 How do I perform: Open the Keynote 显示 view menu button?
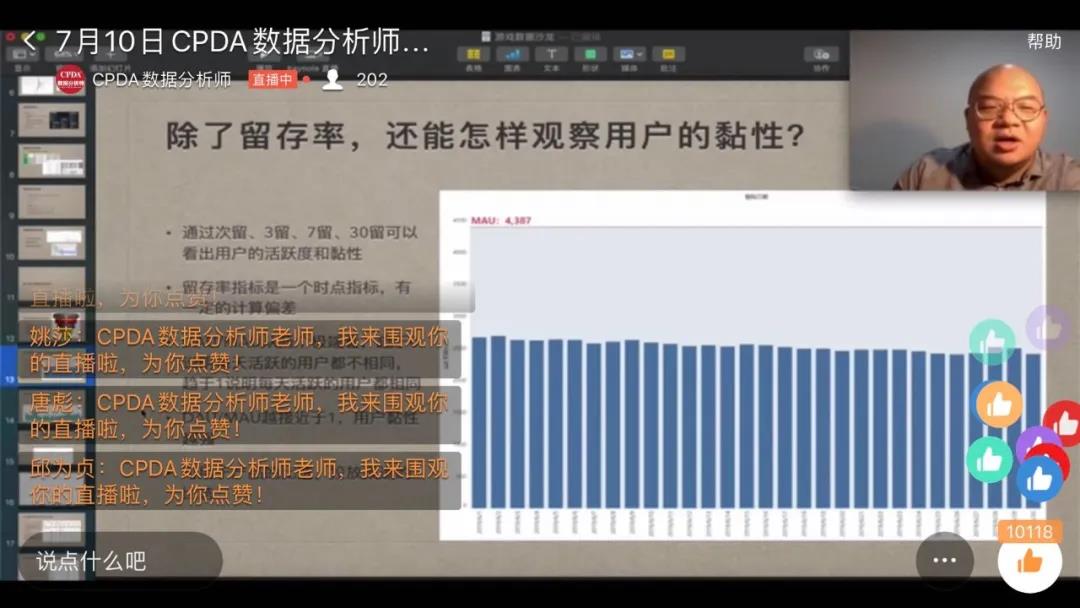point(22,54)
